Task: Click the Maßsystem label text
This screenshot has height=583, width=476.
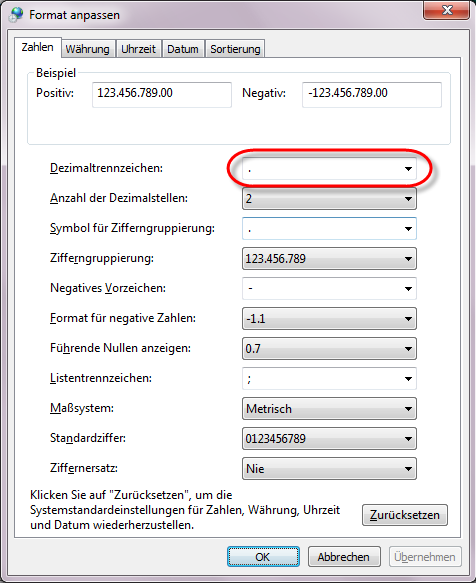Action: (x=82, y=408)
